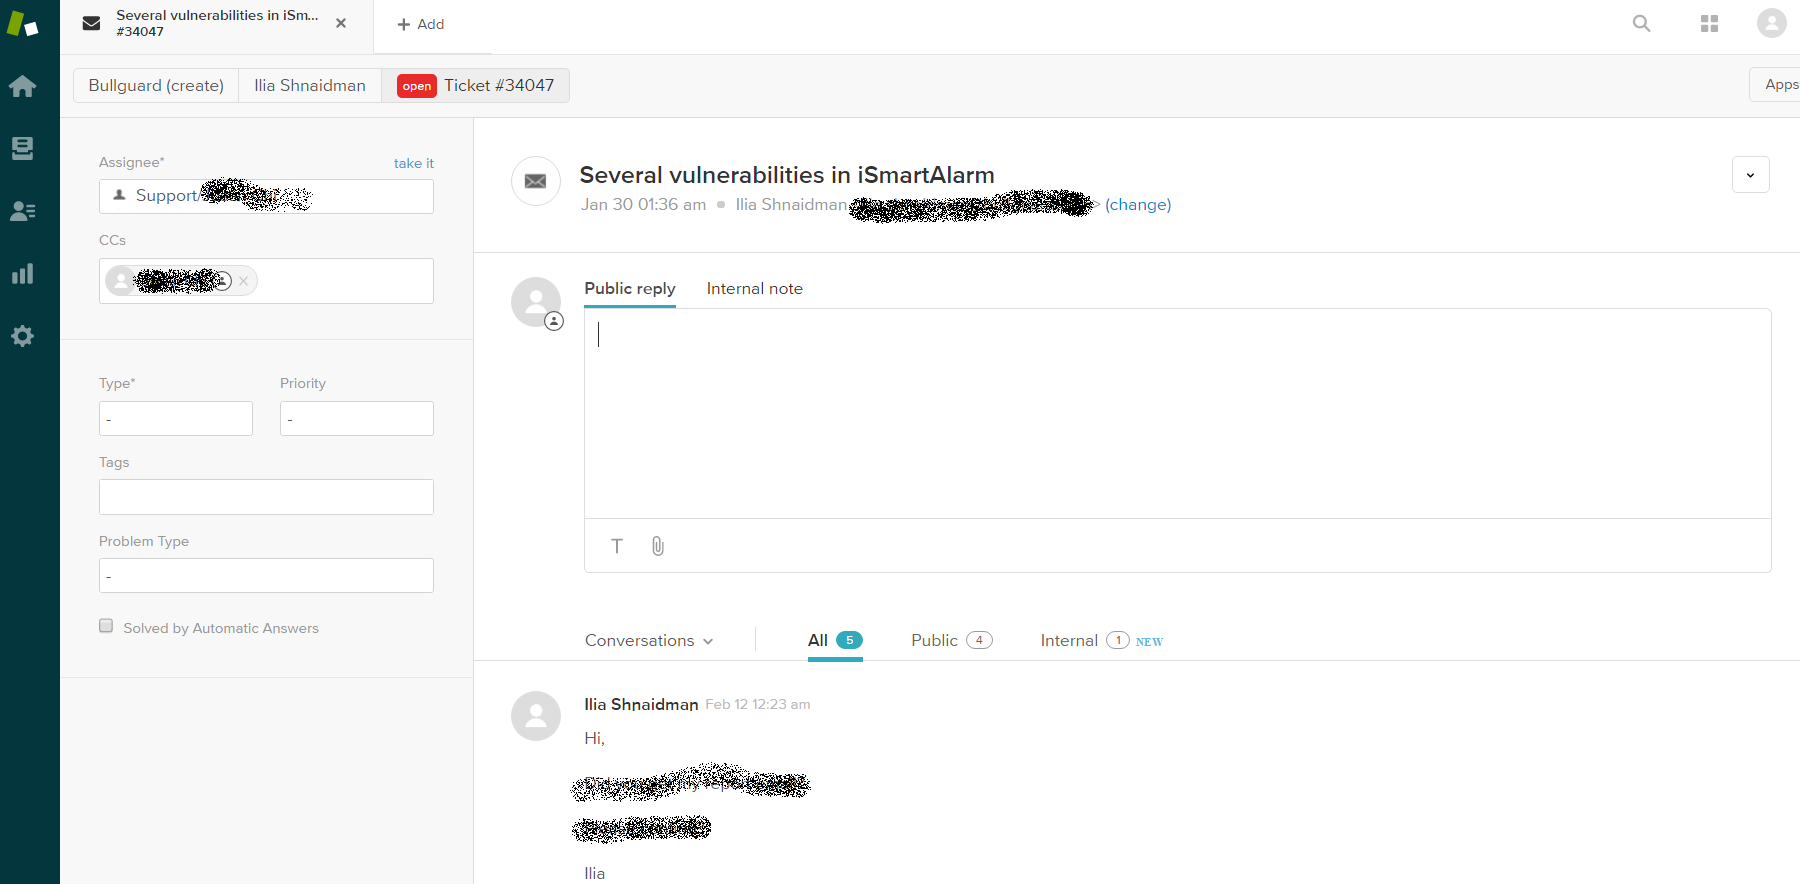Click the Tags input field
The height and width of the screenshot is (884, 1800).
(266, 497)
